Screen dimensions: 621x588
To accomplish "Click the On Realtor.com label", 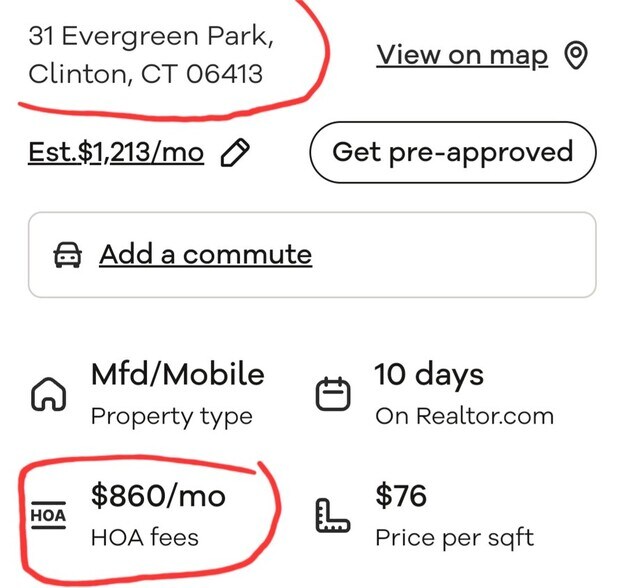I will 464,417.
